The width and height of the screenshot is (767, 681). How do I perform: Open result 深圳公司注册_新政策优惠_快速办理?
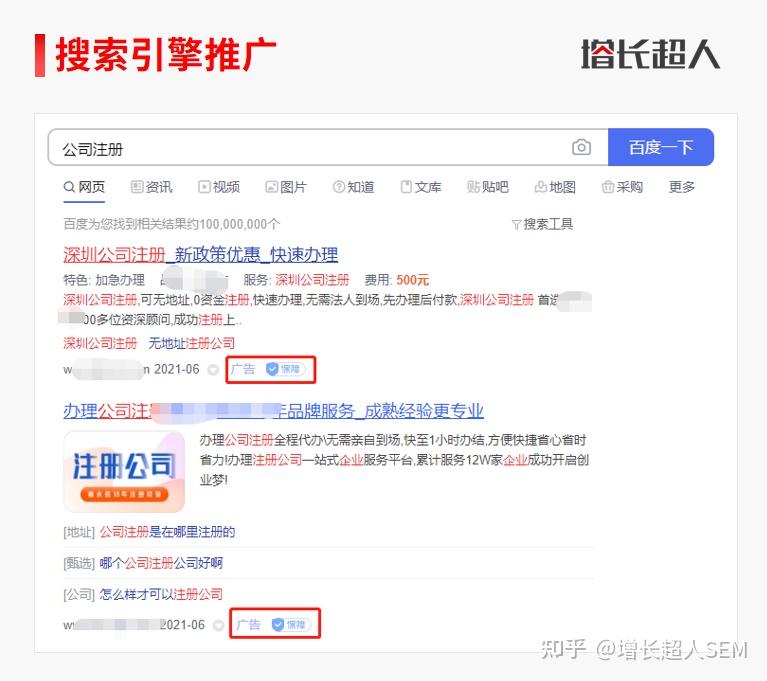point(201,255)
